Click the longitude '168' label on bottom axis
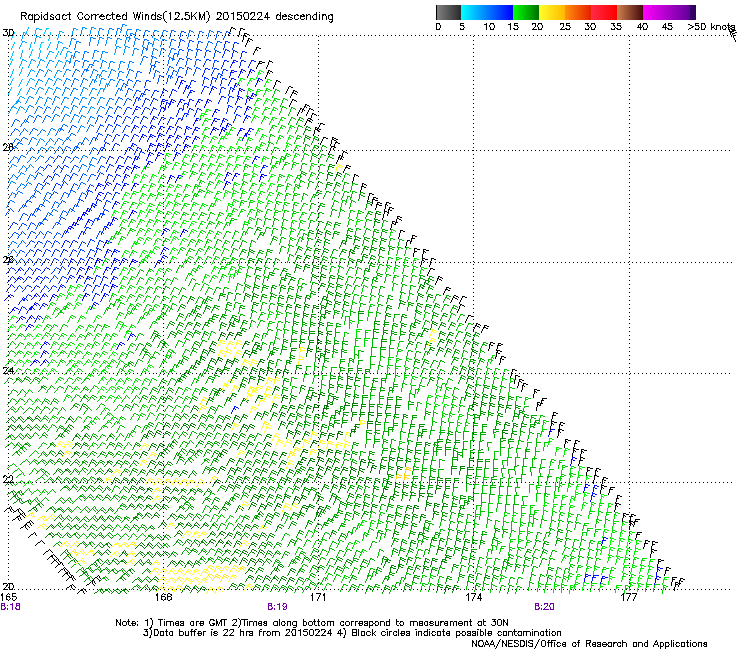This screenshot has height=650, width=740. pyautogui.click(x=163, y=597)
